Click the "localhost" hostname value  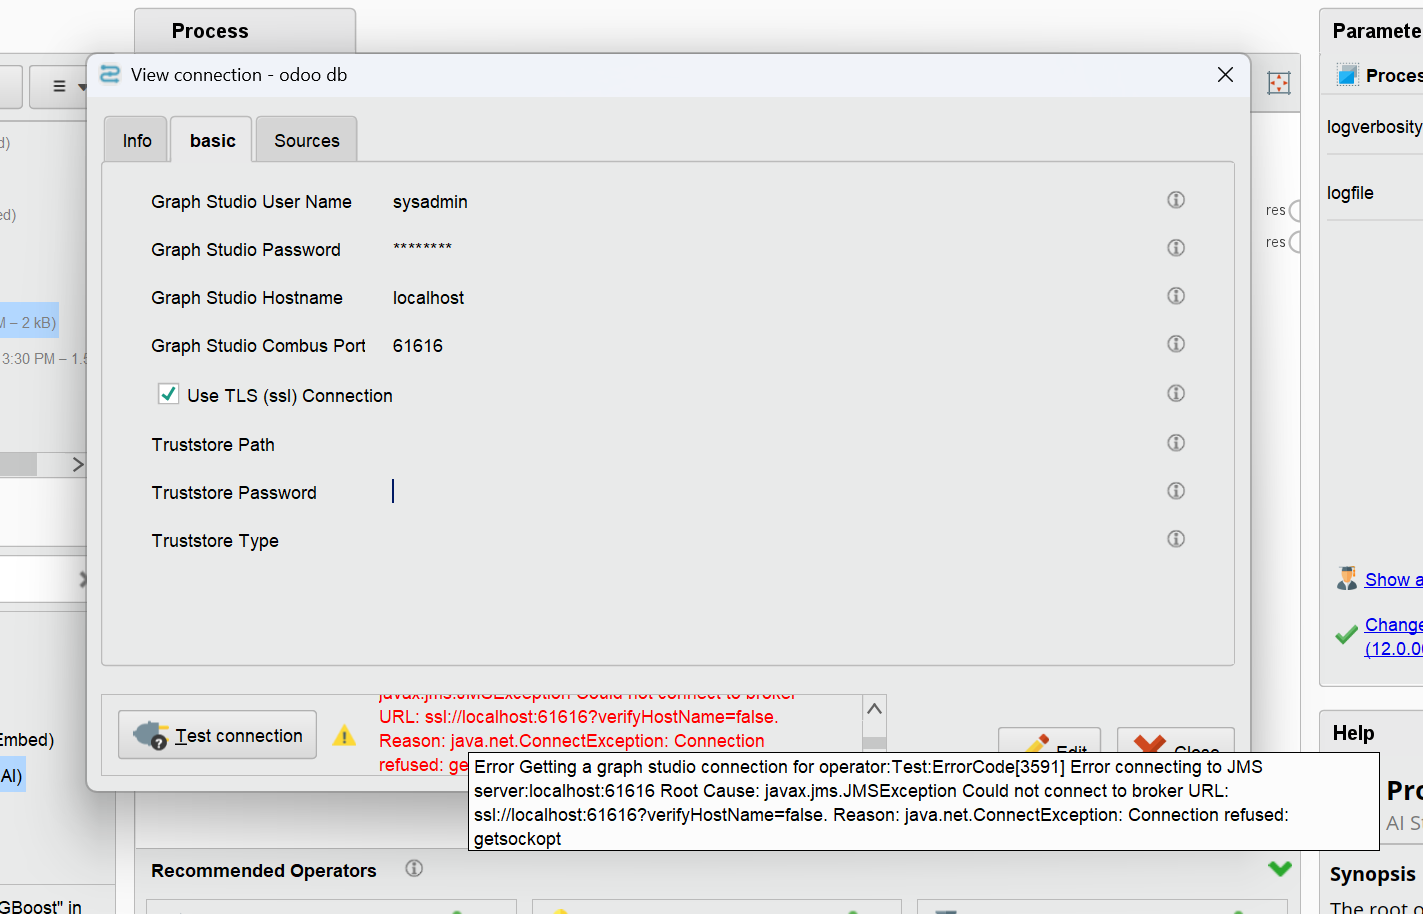coord(428,298)
